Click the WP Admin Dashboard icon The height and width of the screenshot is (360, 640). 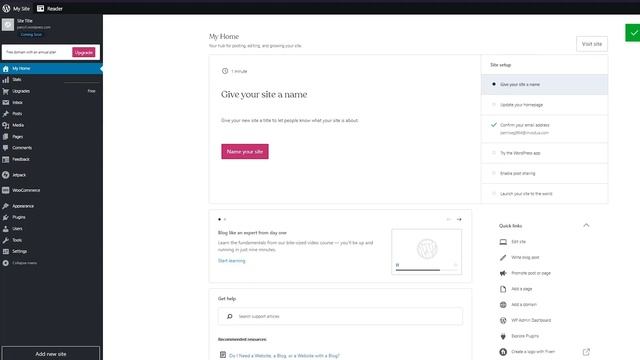[x=503, y=320]
